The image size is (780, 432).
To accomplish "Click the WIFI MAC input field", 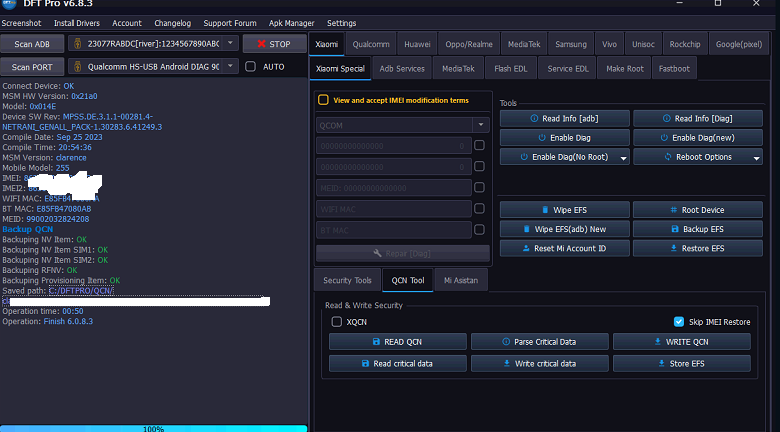I will [393, 209].
